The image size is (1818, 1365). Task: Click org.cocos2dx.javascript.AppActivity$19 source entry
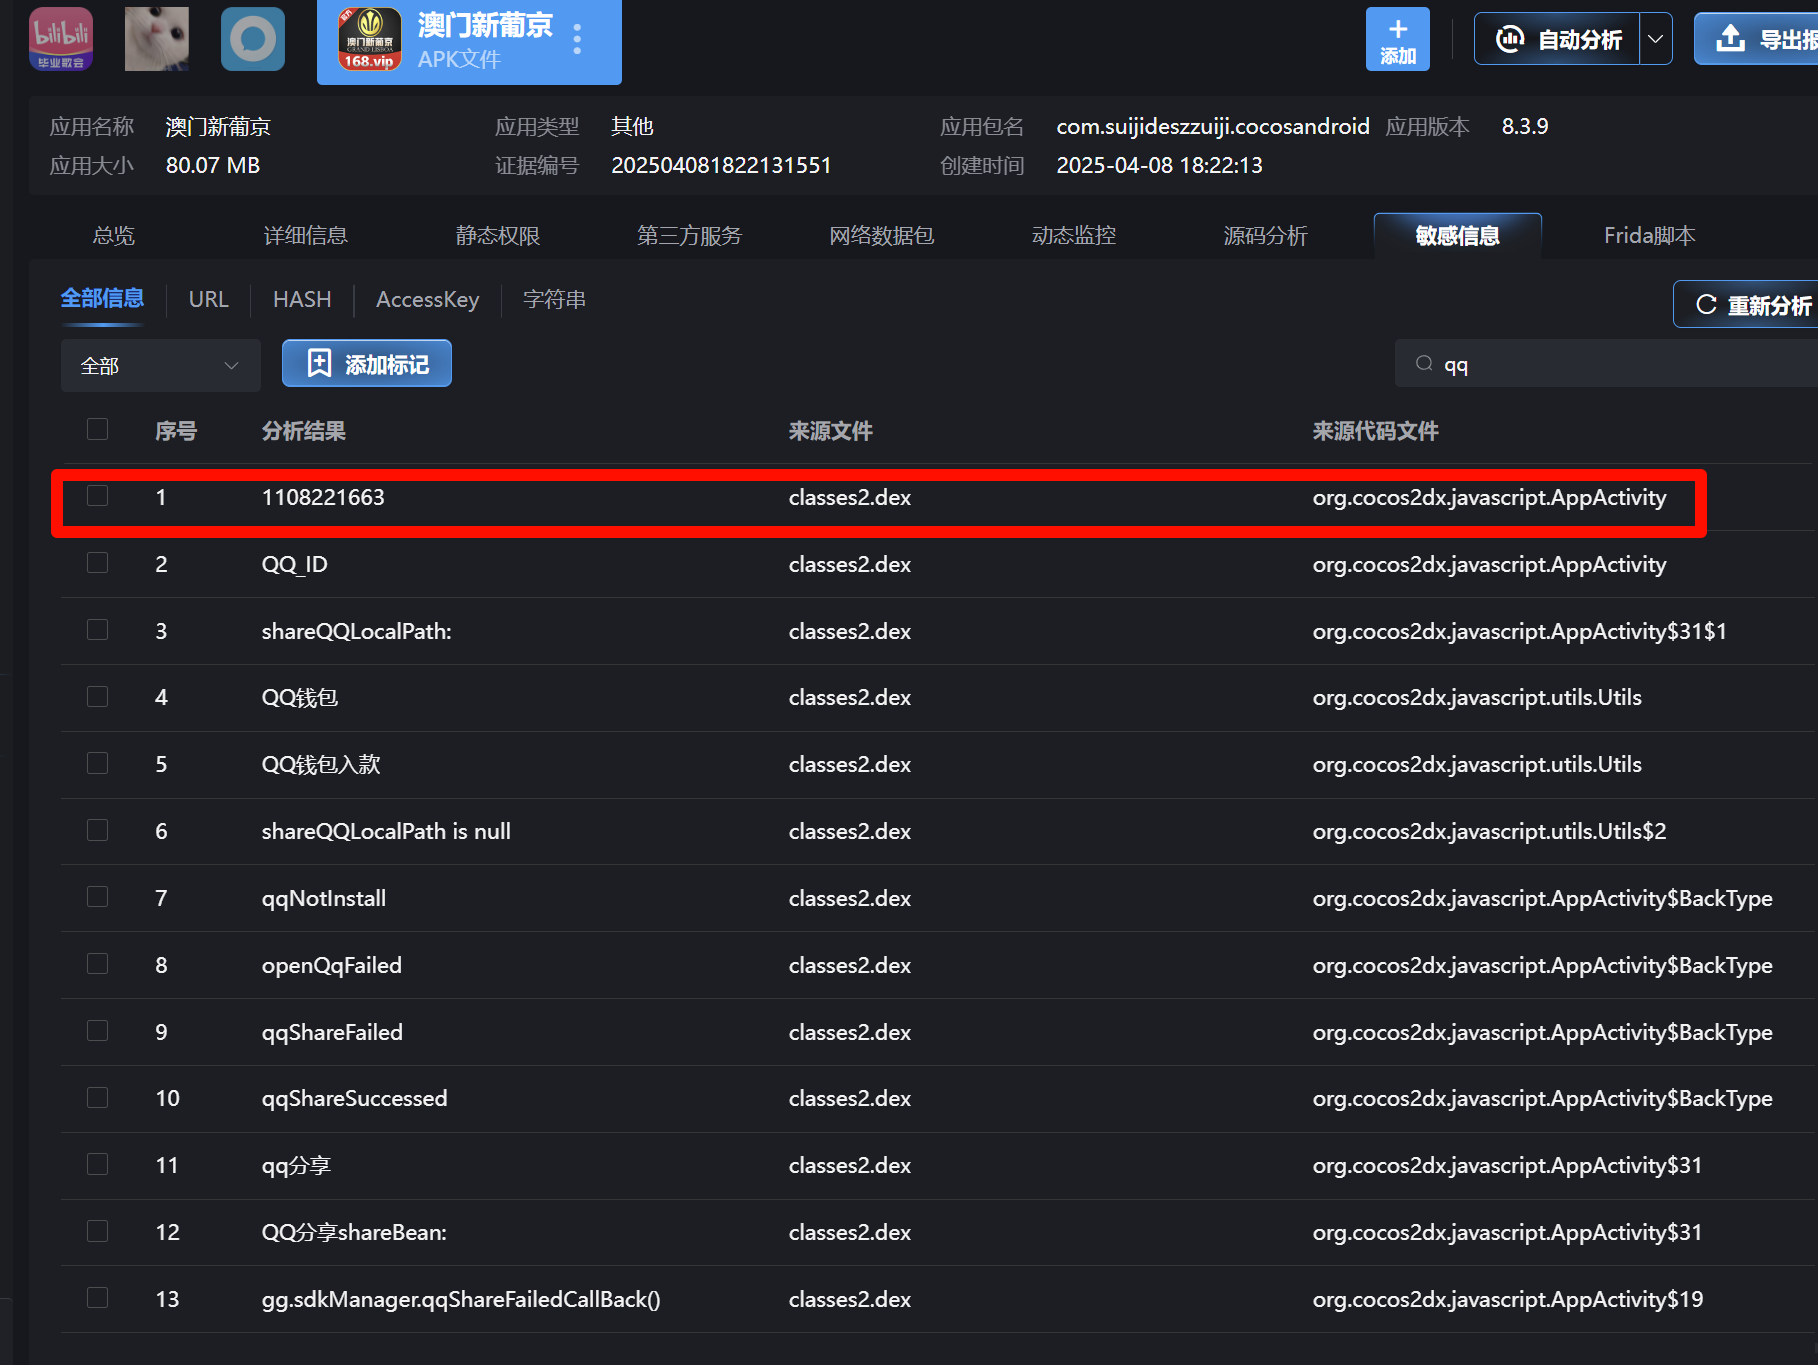click(x=1508, y=1299)
